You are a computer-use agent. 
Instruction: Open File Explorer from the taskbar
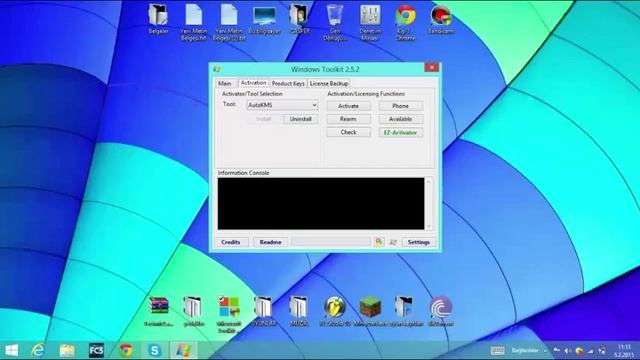coord(67,350)
